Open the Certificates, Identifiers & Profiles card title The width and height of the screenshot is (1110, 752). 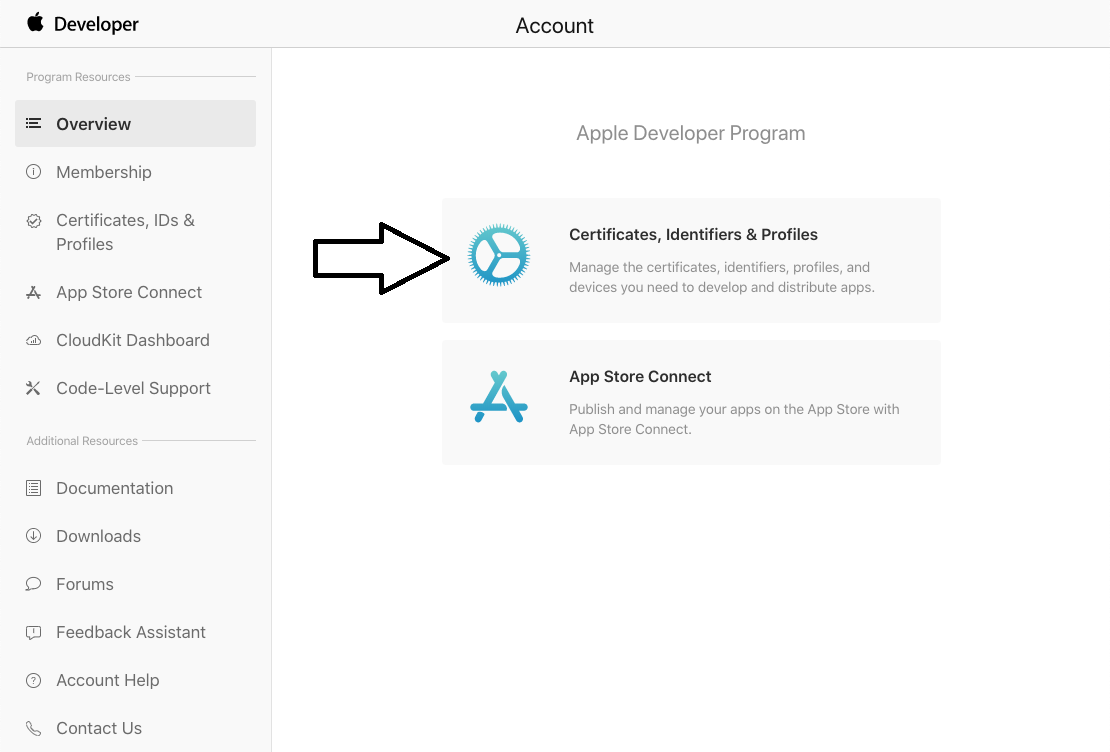(693, 235)
